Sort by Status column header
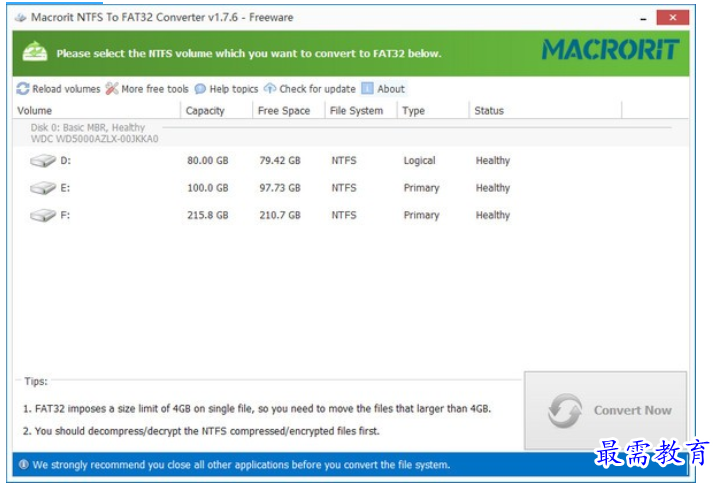 pos(489,111)
